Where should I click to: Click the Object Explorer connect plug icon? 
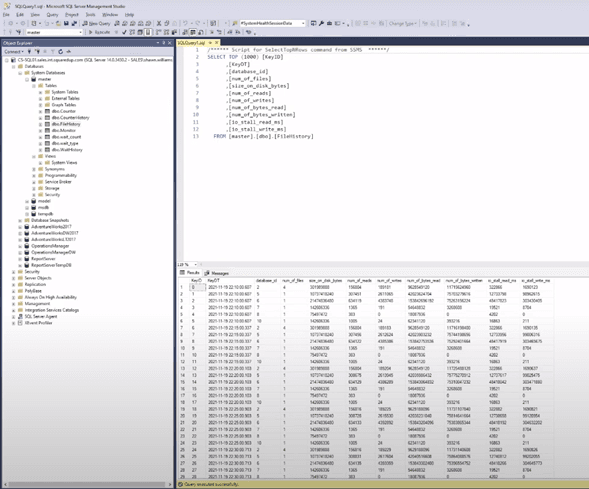[29, 51]
